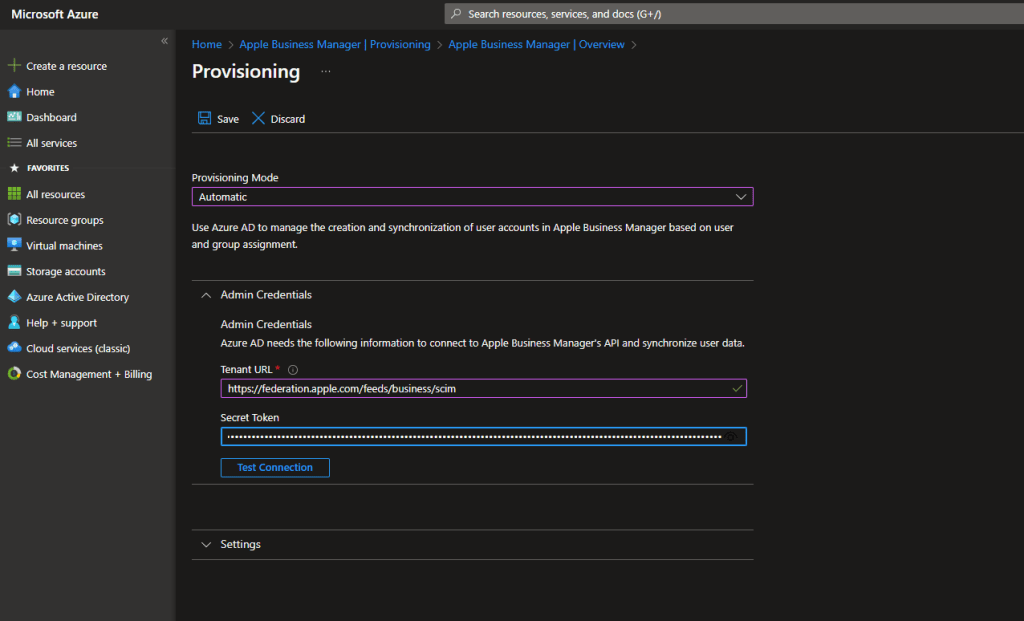Click the Virtual machines monitor icon
Viewport: 1024px width, 621px height.
pos(14,246)
